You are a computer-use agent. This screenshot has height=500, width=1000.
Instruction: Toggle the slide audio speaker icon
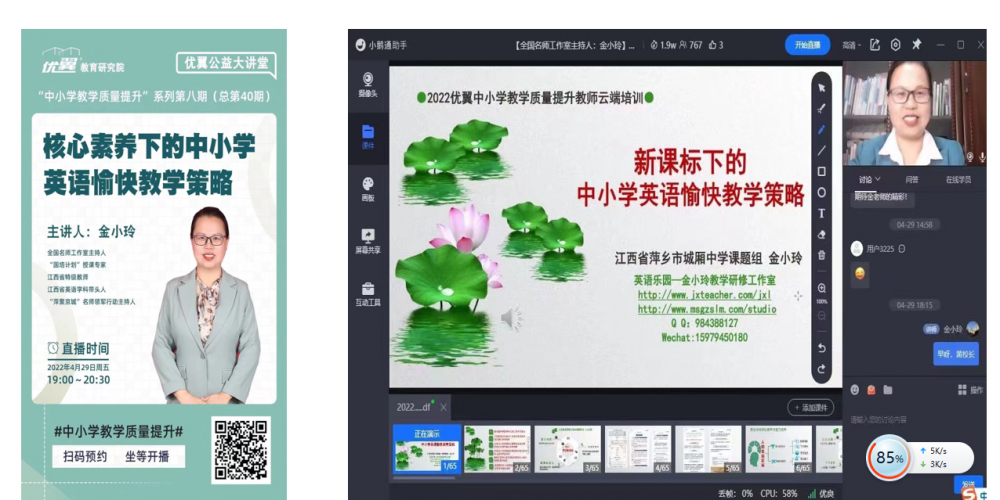coord(511,319)
